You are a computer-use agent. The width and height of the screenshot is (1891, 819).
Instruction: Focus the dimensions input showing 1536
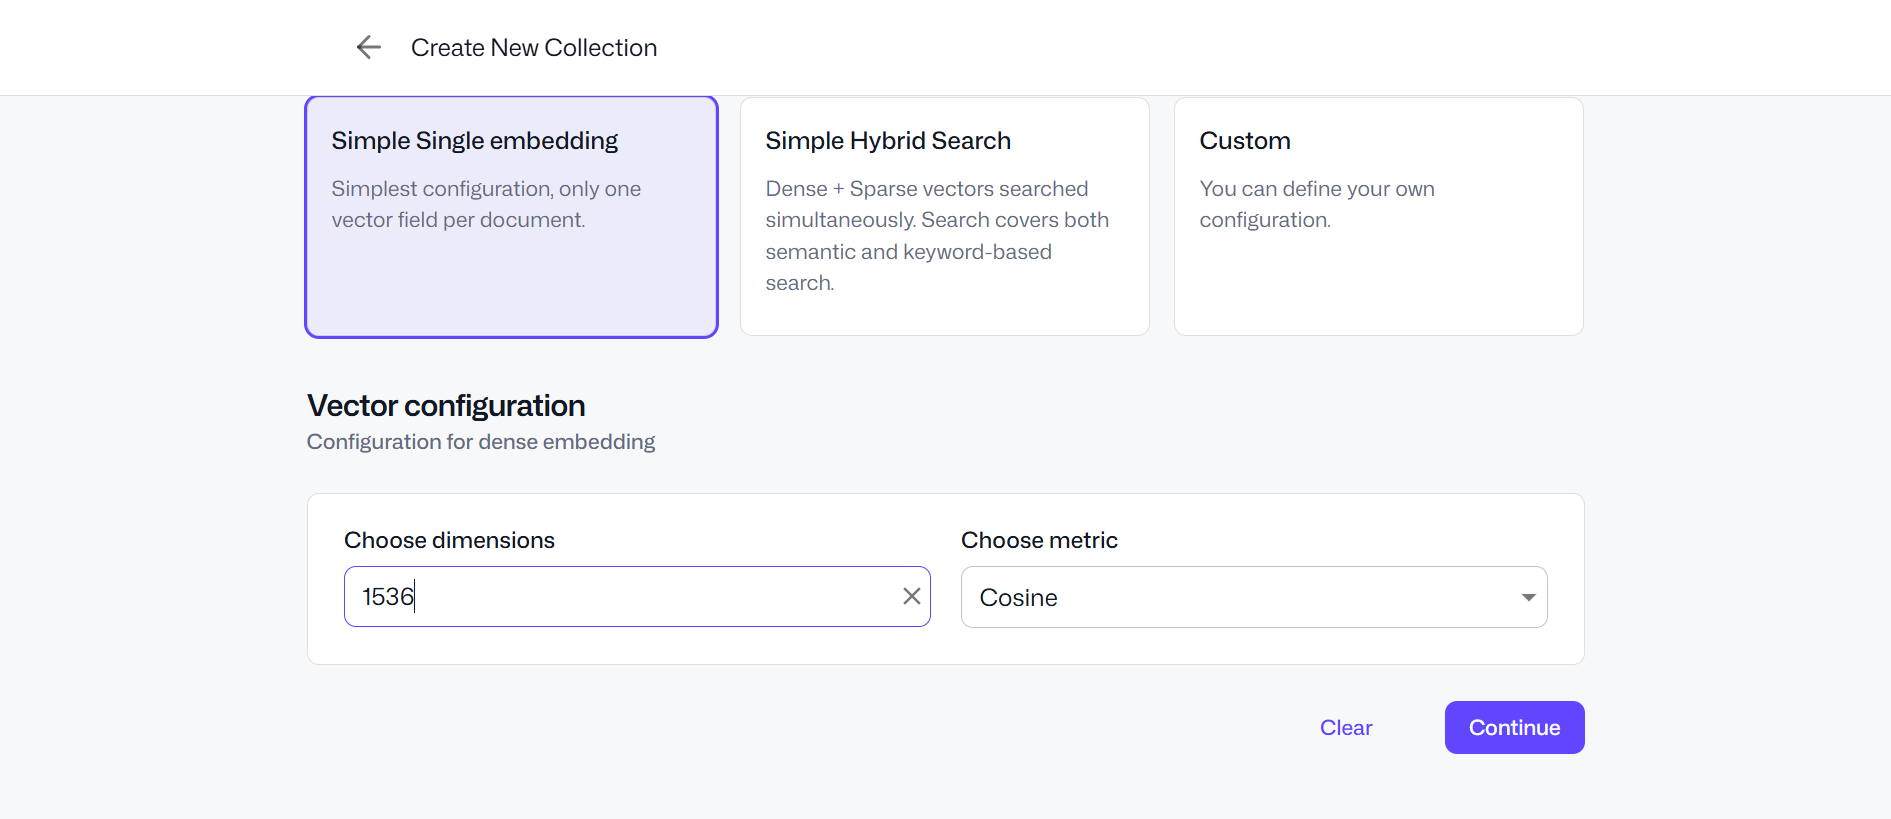tap(620, 597)
